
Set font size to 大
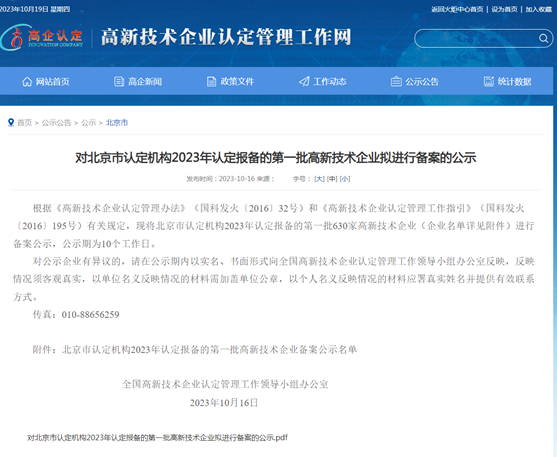coord(319,179)
